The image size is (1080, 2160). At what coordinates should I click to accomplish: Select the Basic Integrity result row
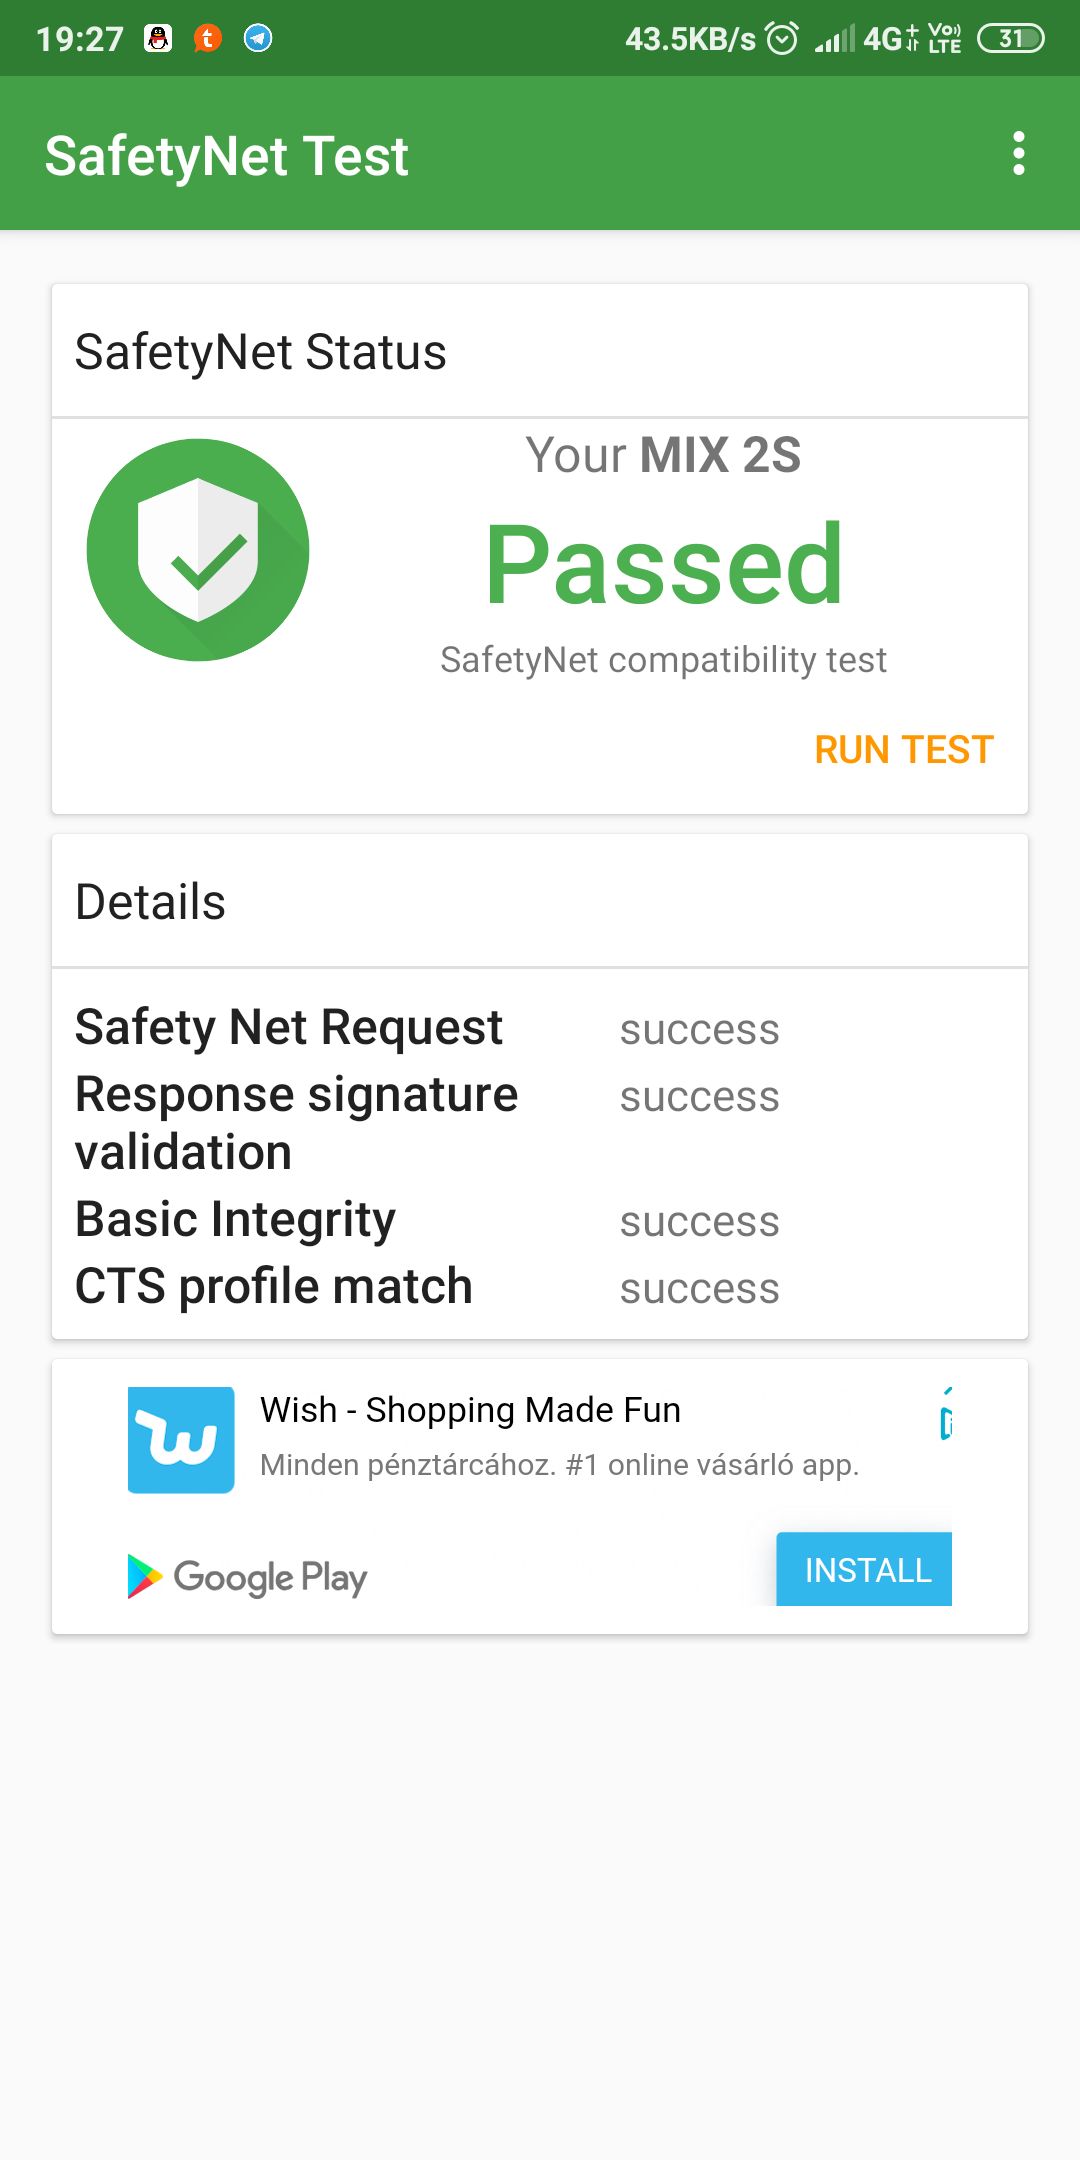coord(540,1220)
